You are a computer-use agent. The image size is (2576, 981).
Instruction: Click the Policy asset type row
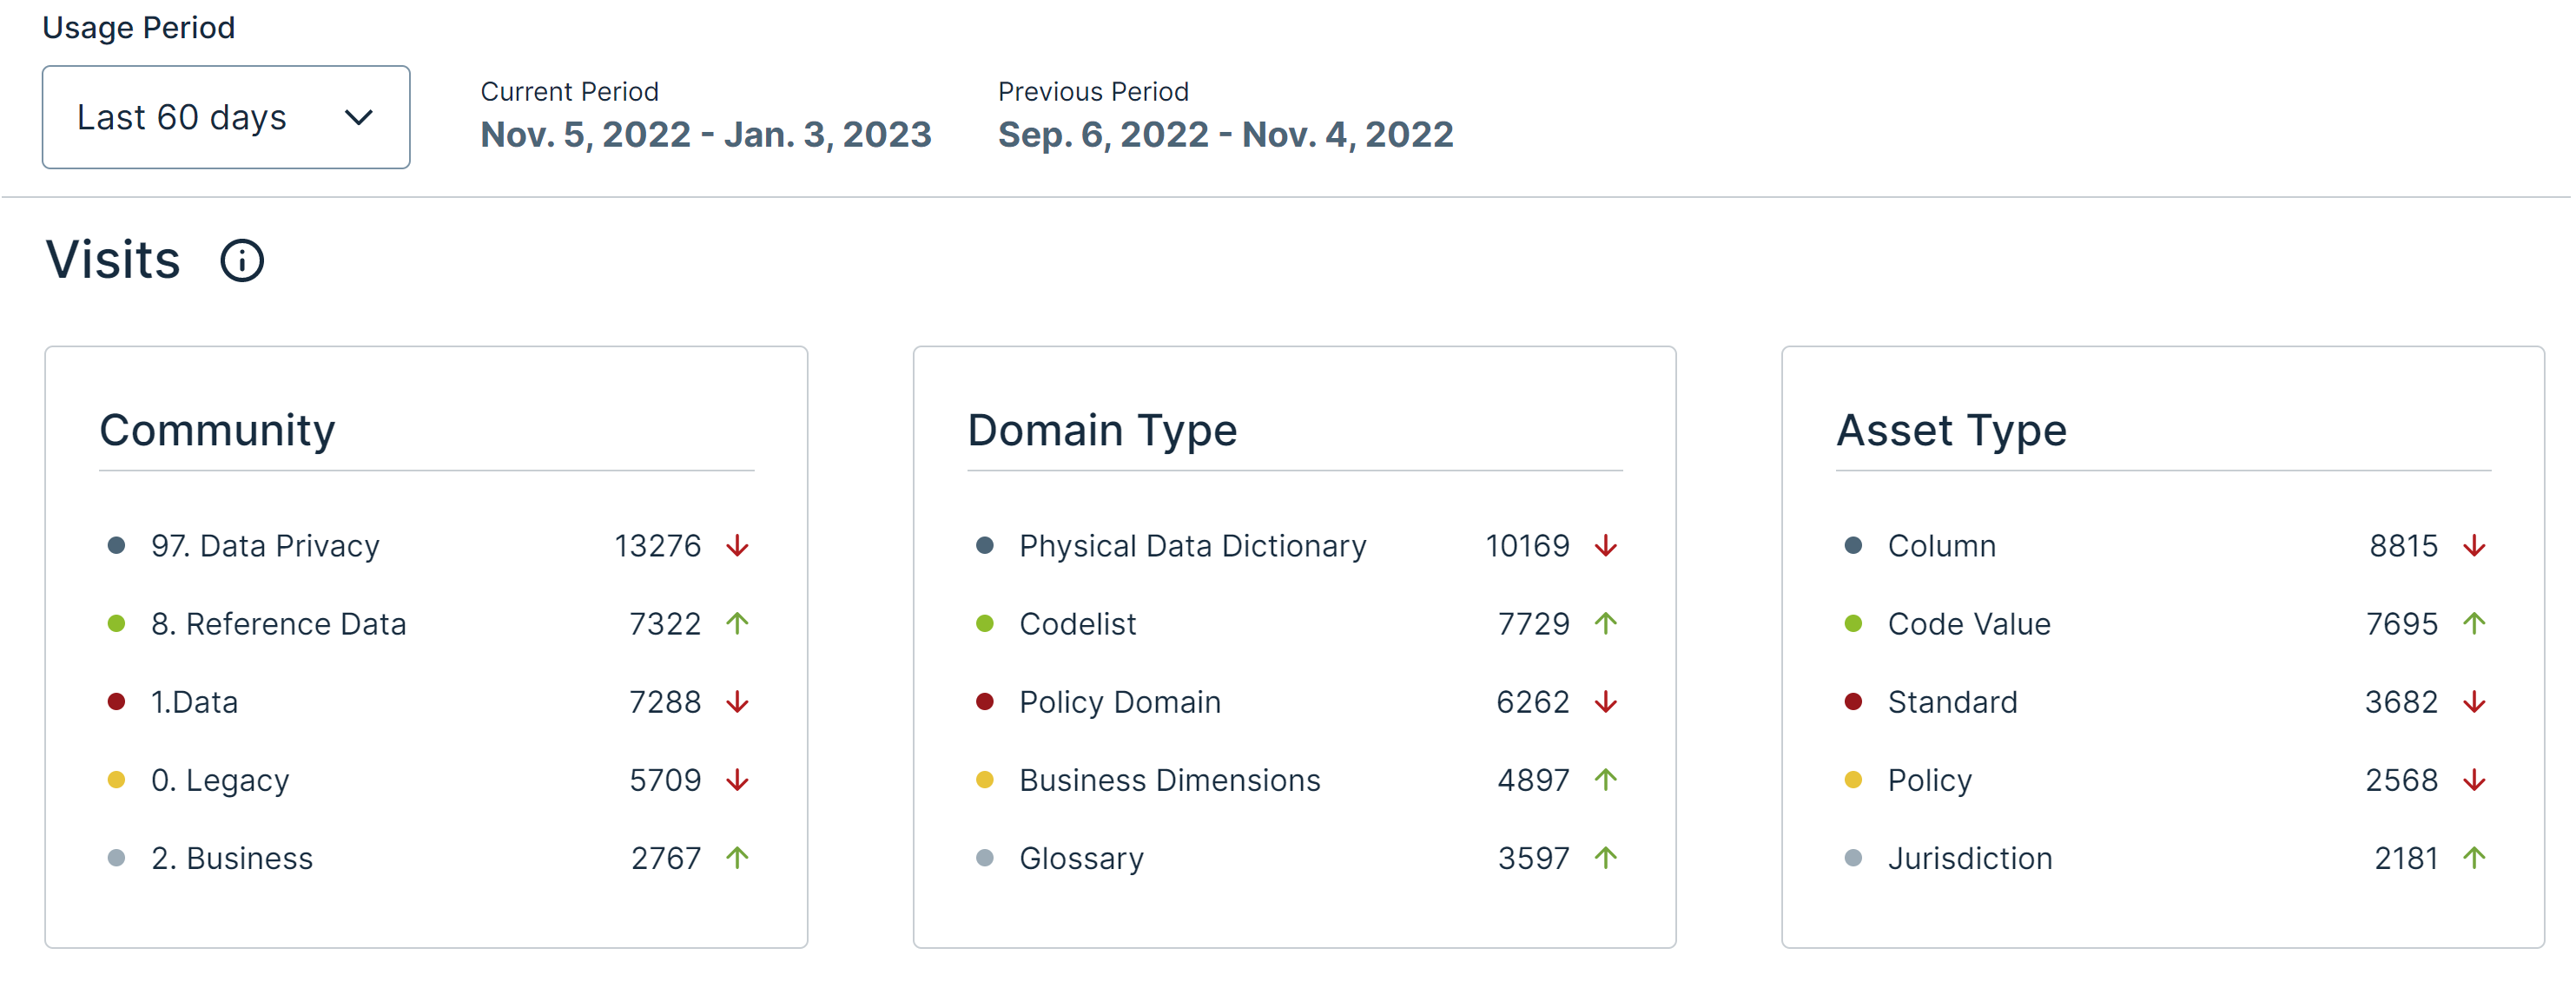pos(1929,780)
